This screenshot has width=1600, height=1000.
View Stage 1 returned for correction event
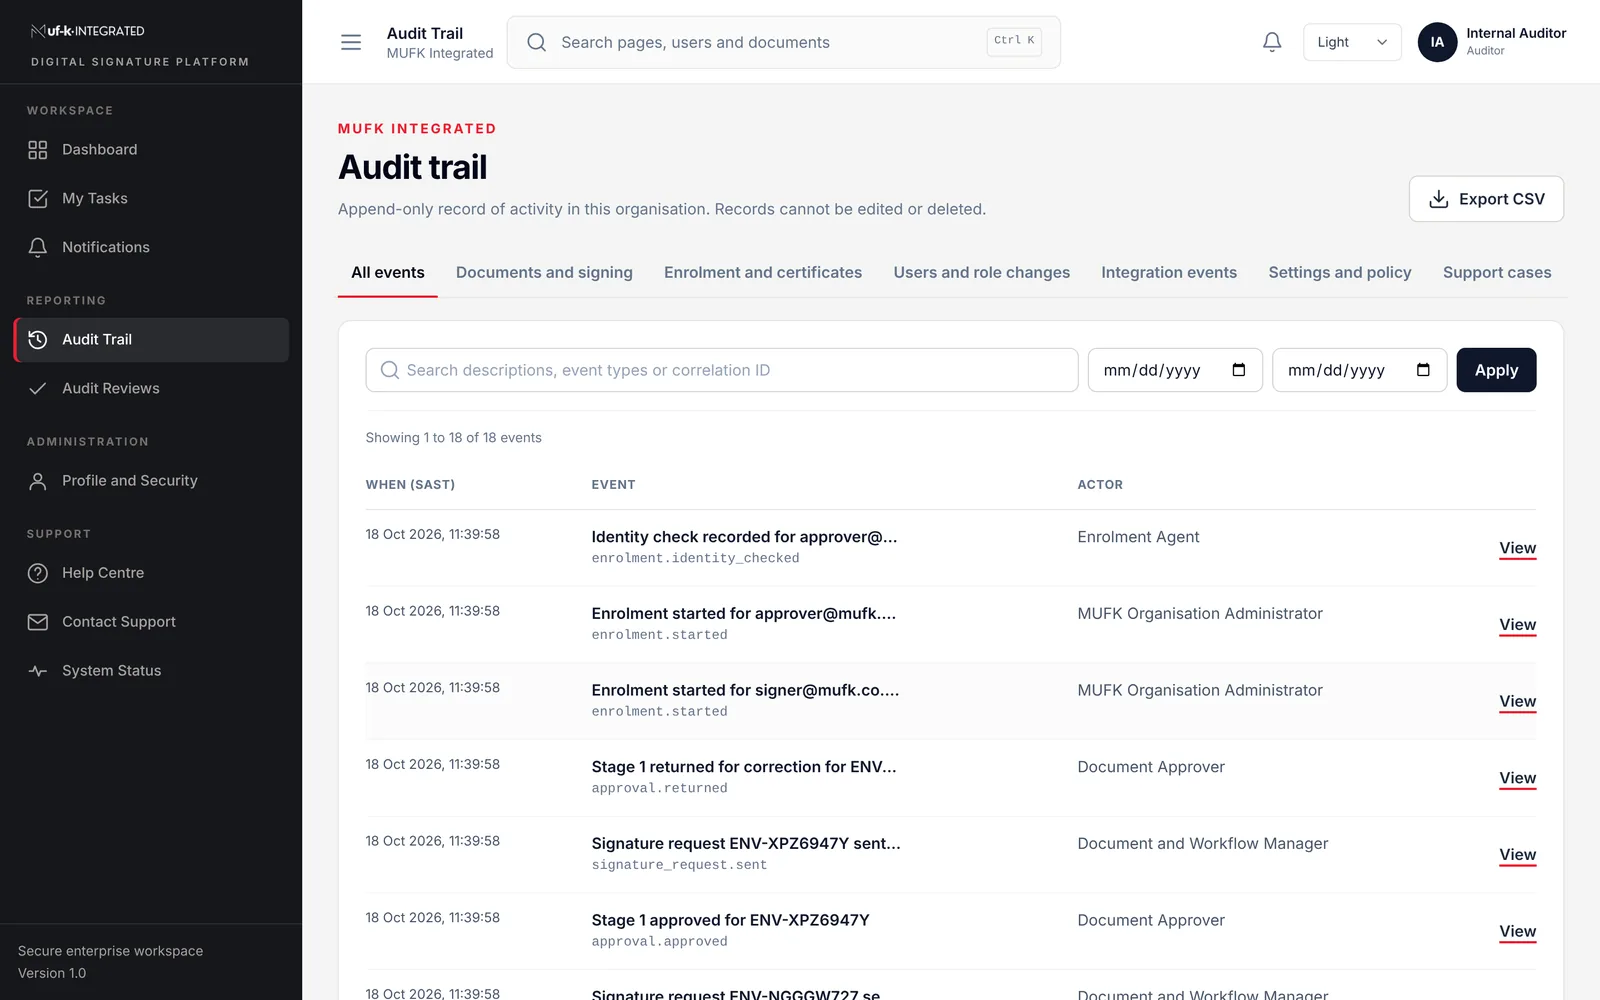coord(1517,778)
